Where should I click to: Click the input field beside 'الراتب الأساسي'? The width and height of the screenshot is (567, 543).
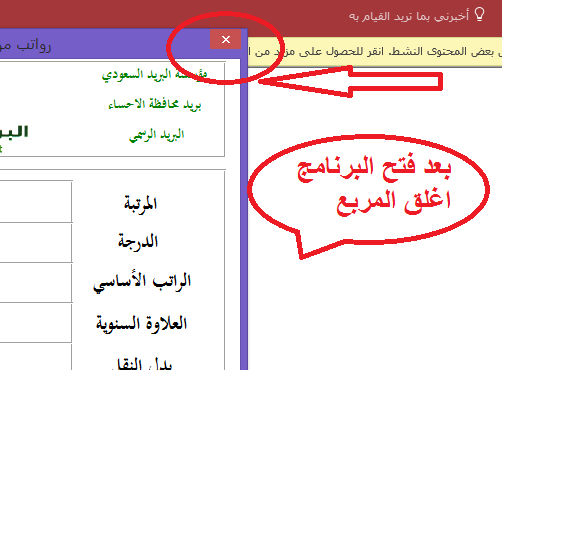pyautogui.click(x=36, y=283)
